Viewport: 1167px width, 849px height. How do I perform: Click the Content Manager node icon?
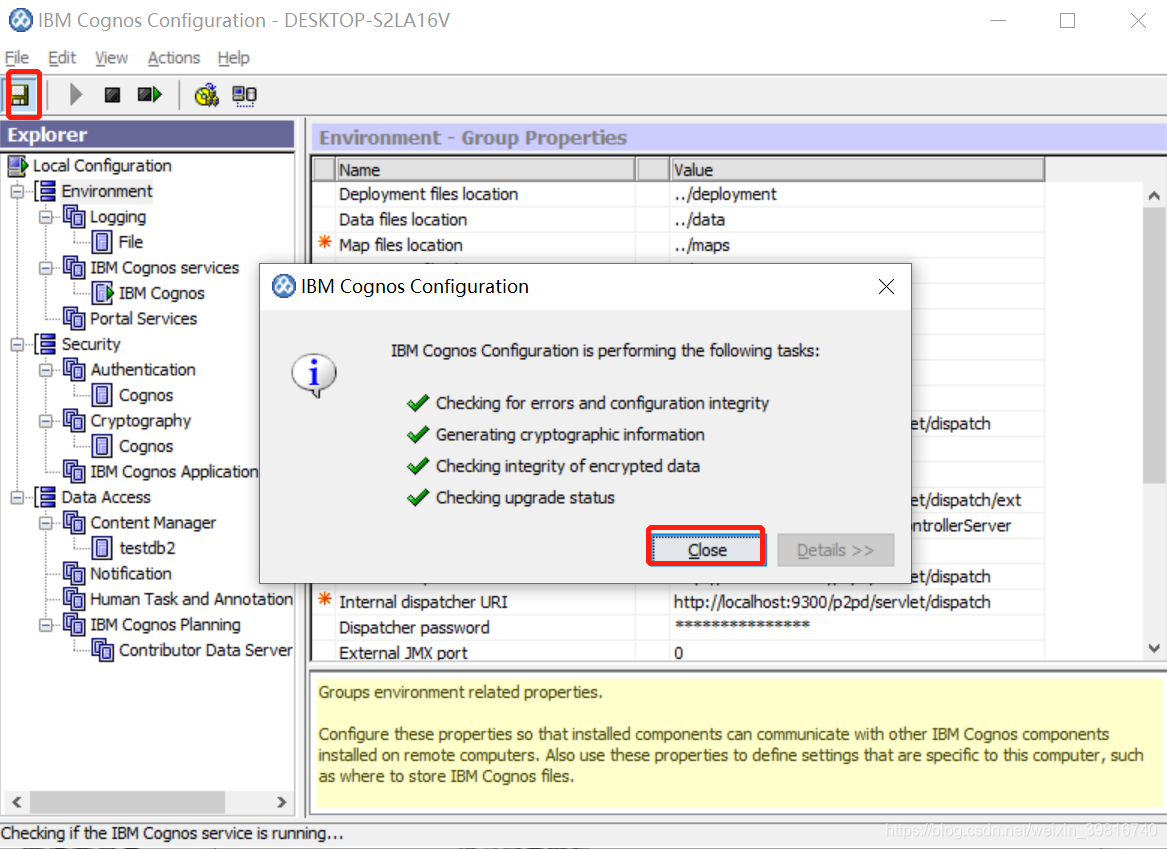[74, 523]
